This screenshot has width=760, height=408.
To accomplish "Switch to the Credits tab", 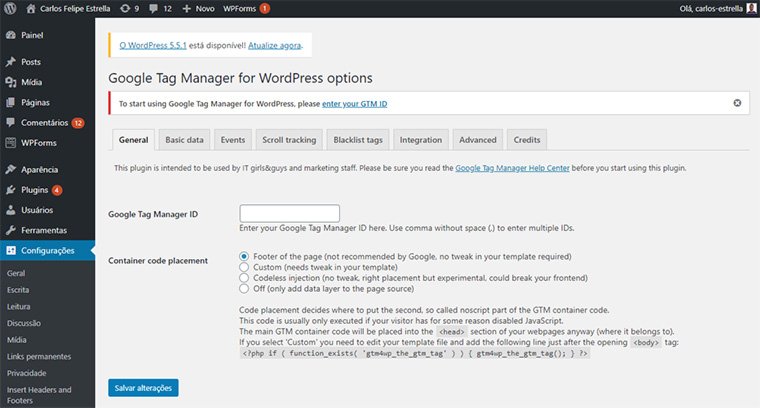I will 527,140.
